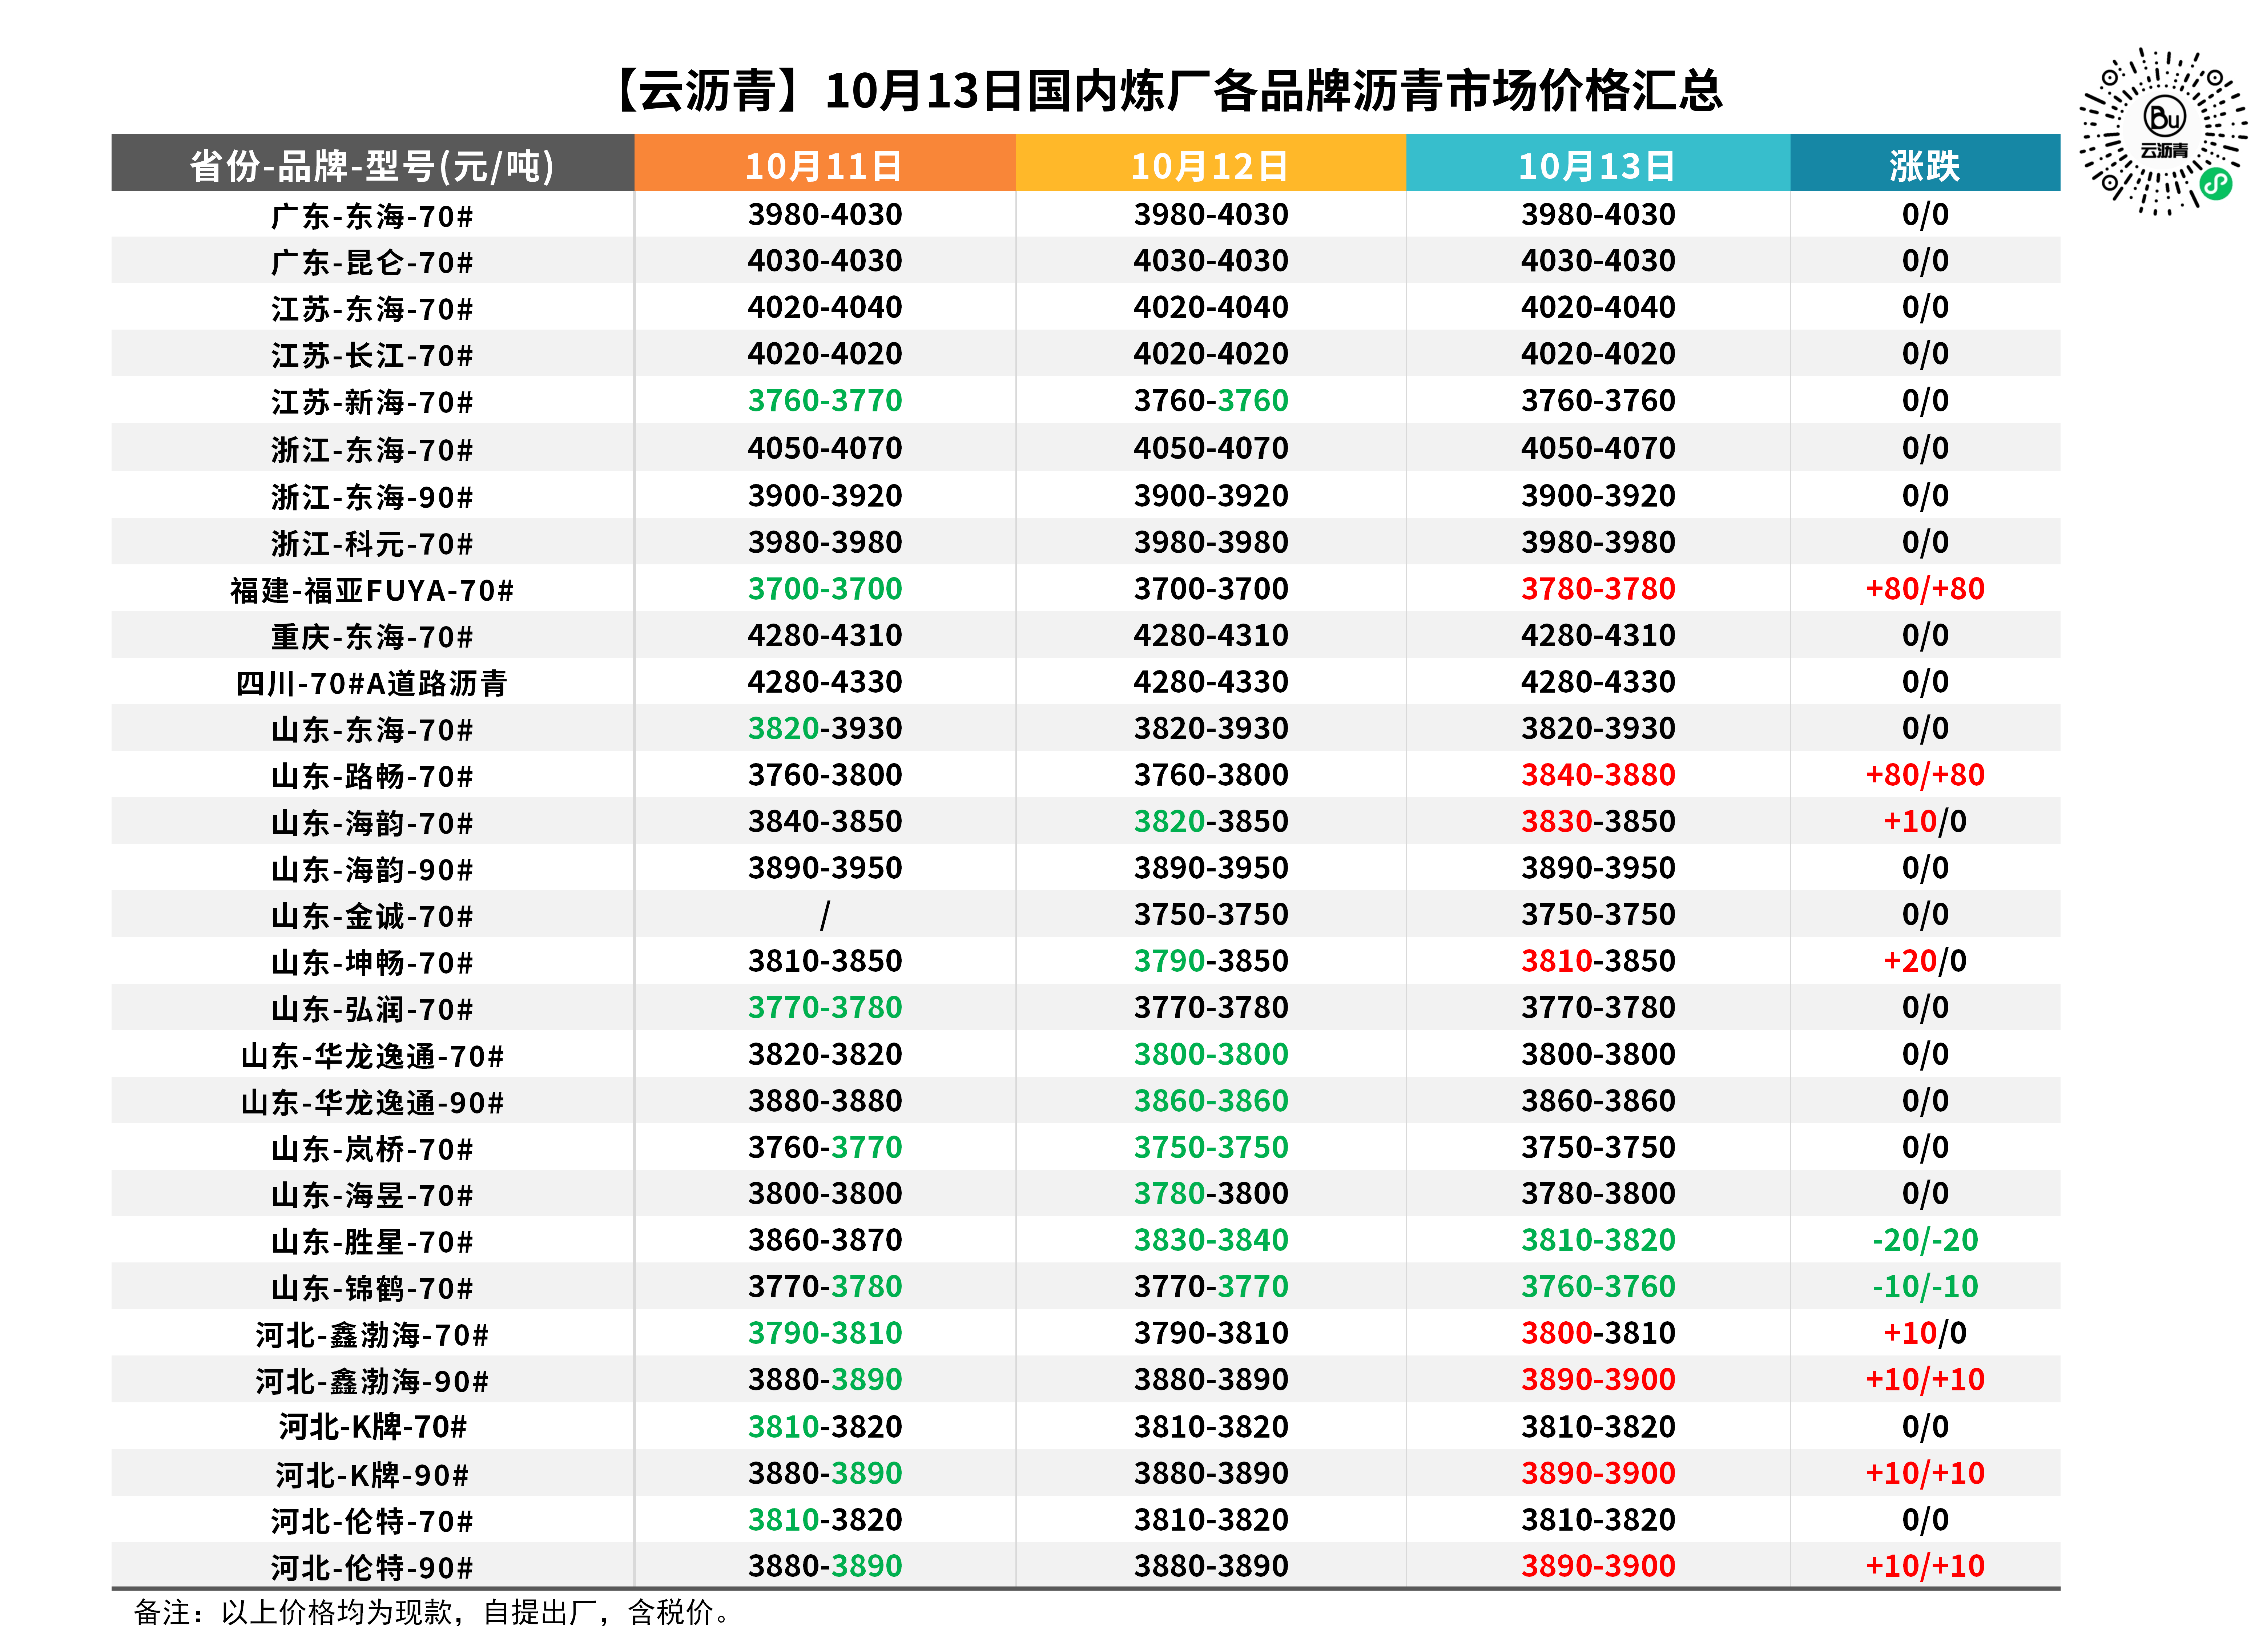Select row label 山东-坤畅-70#
Screen dimensions: 2267x1652
(372, 962)
